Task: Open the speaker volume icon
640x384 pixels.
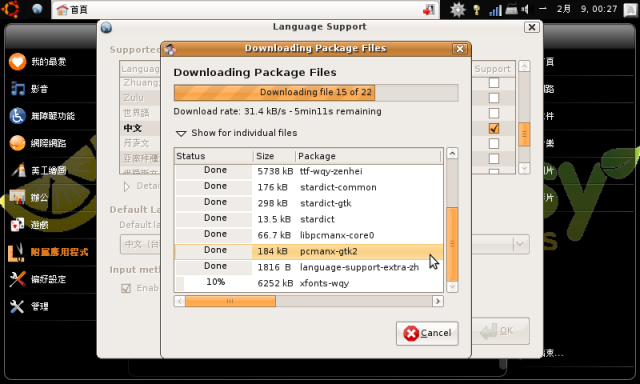Action: coord(525,9)
